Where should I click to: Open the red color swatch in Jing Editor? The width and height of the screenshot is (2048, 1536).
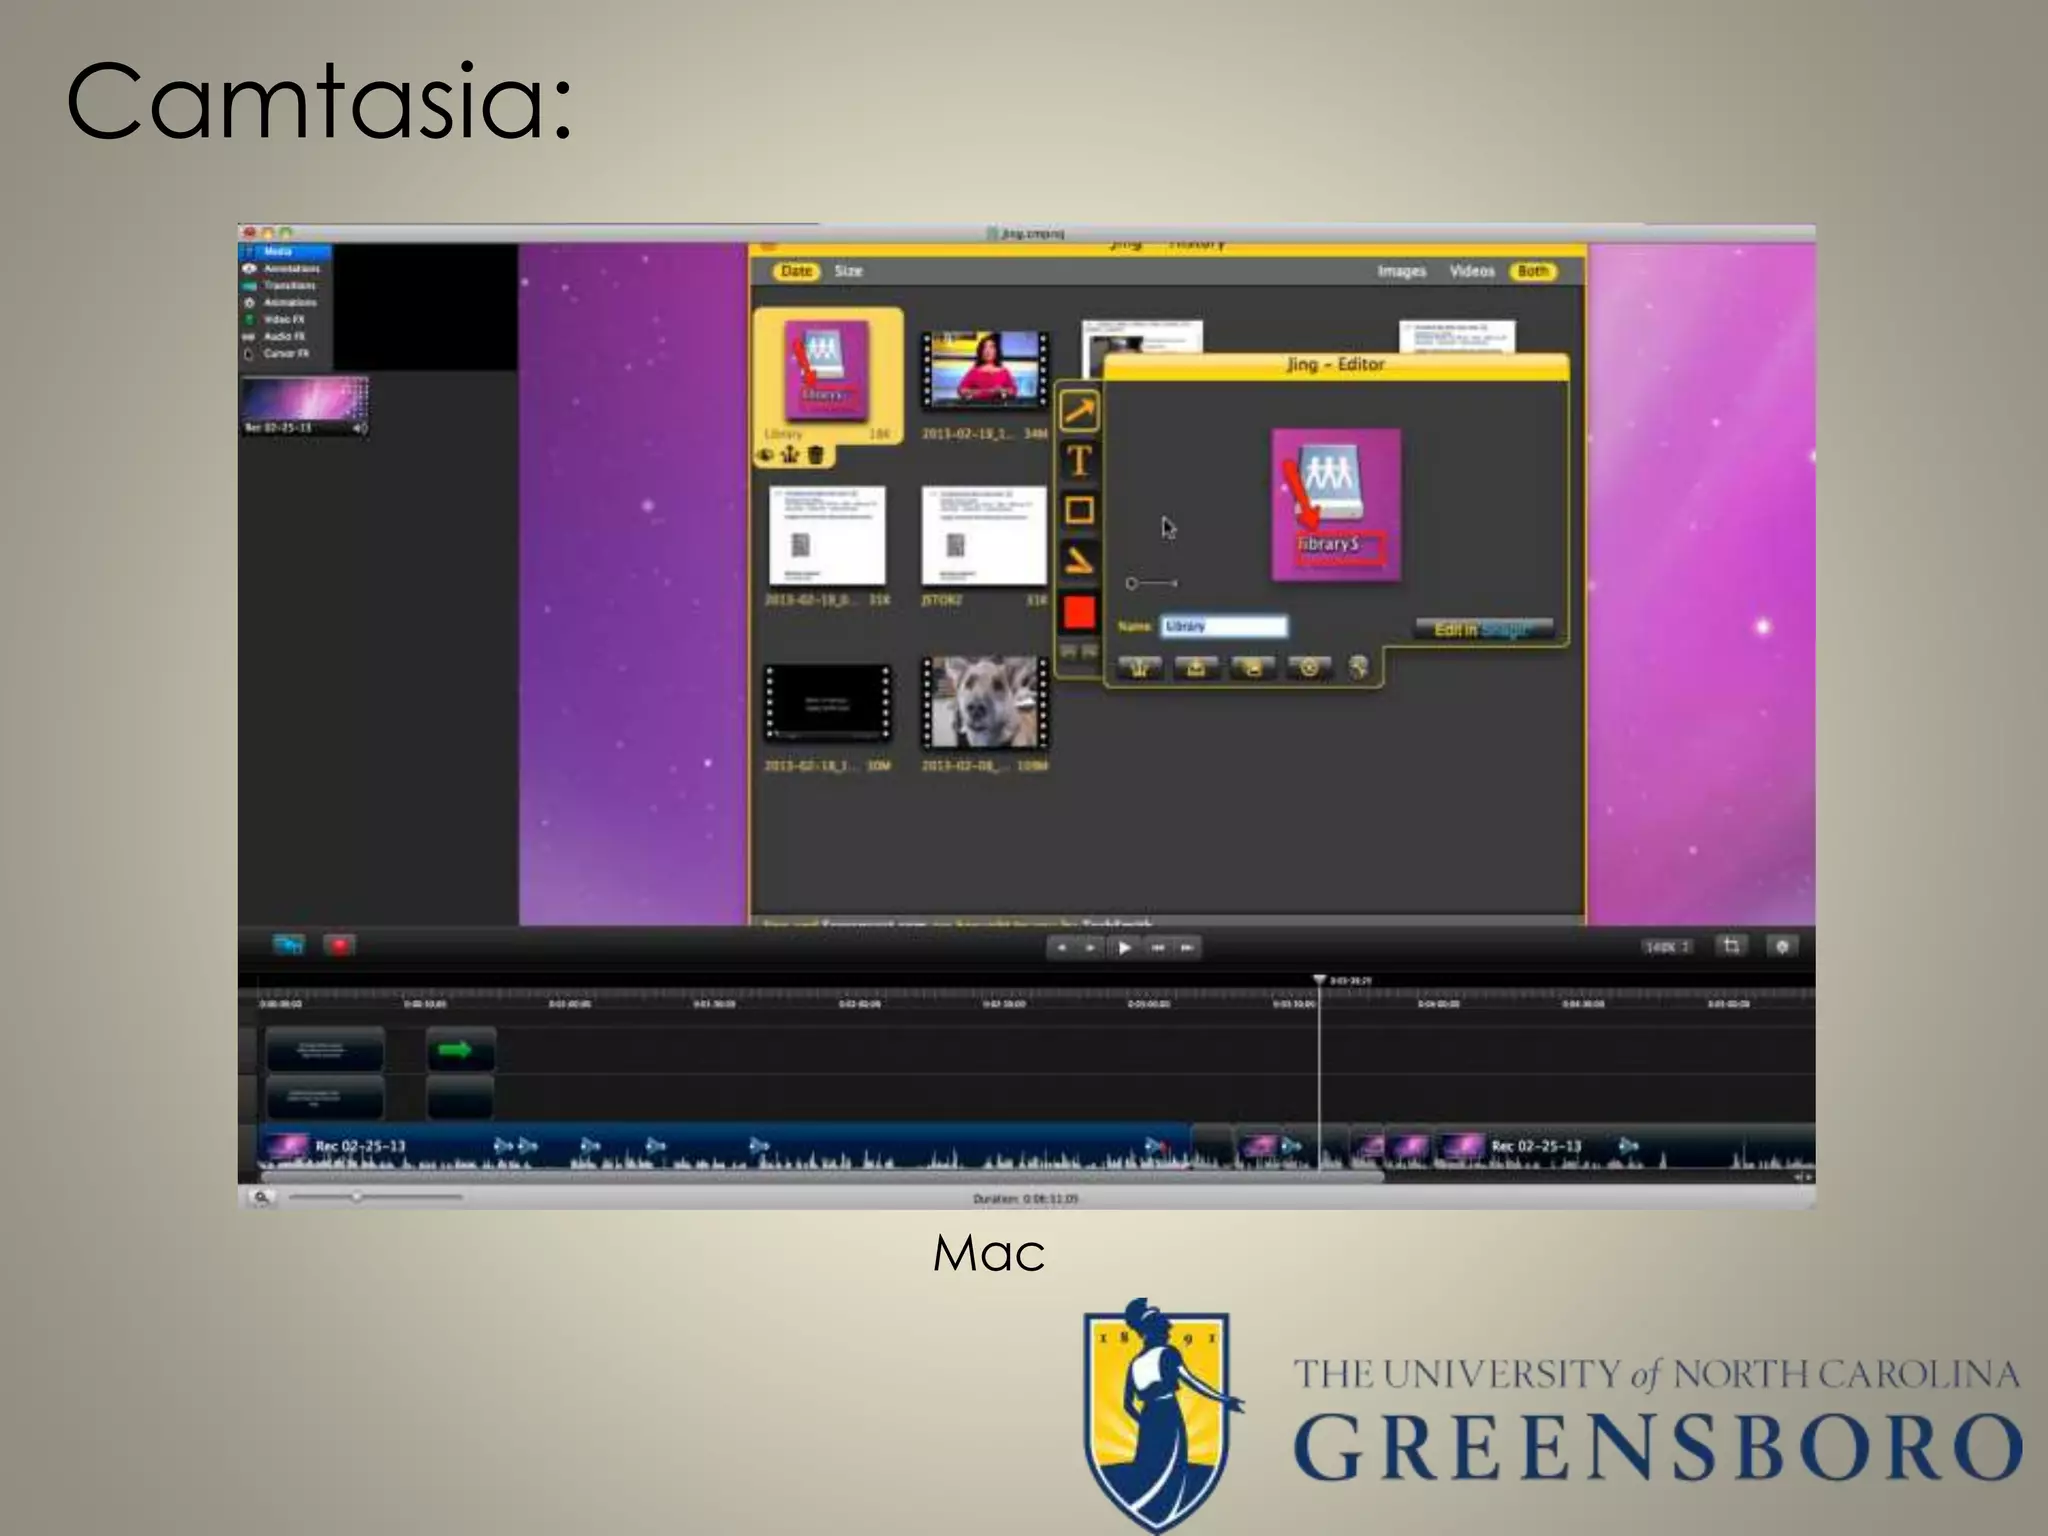[x=1079, y=612]
